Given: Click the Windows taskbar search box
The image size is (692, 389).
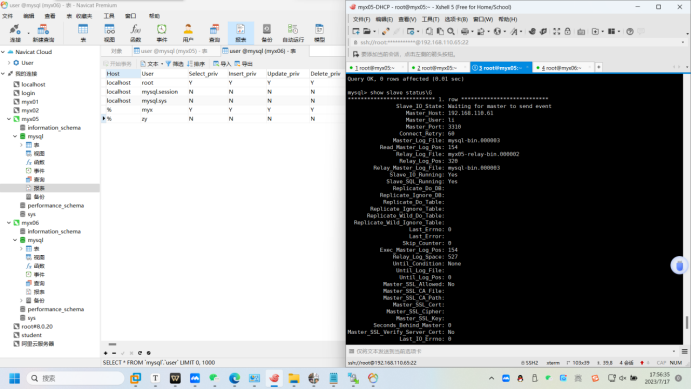Looking at the screenshot, I should pos(75,378).
